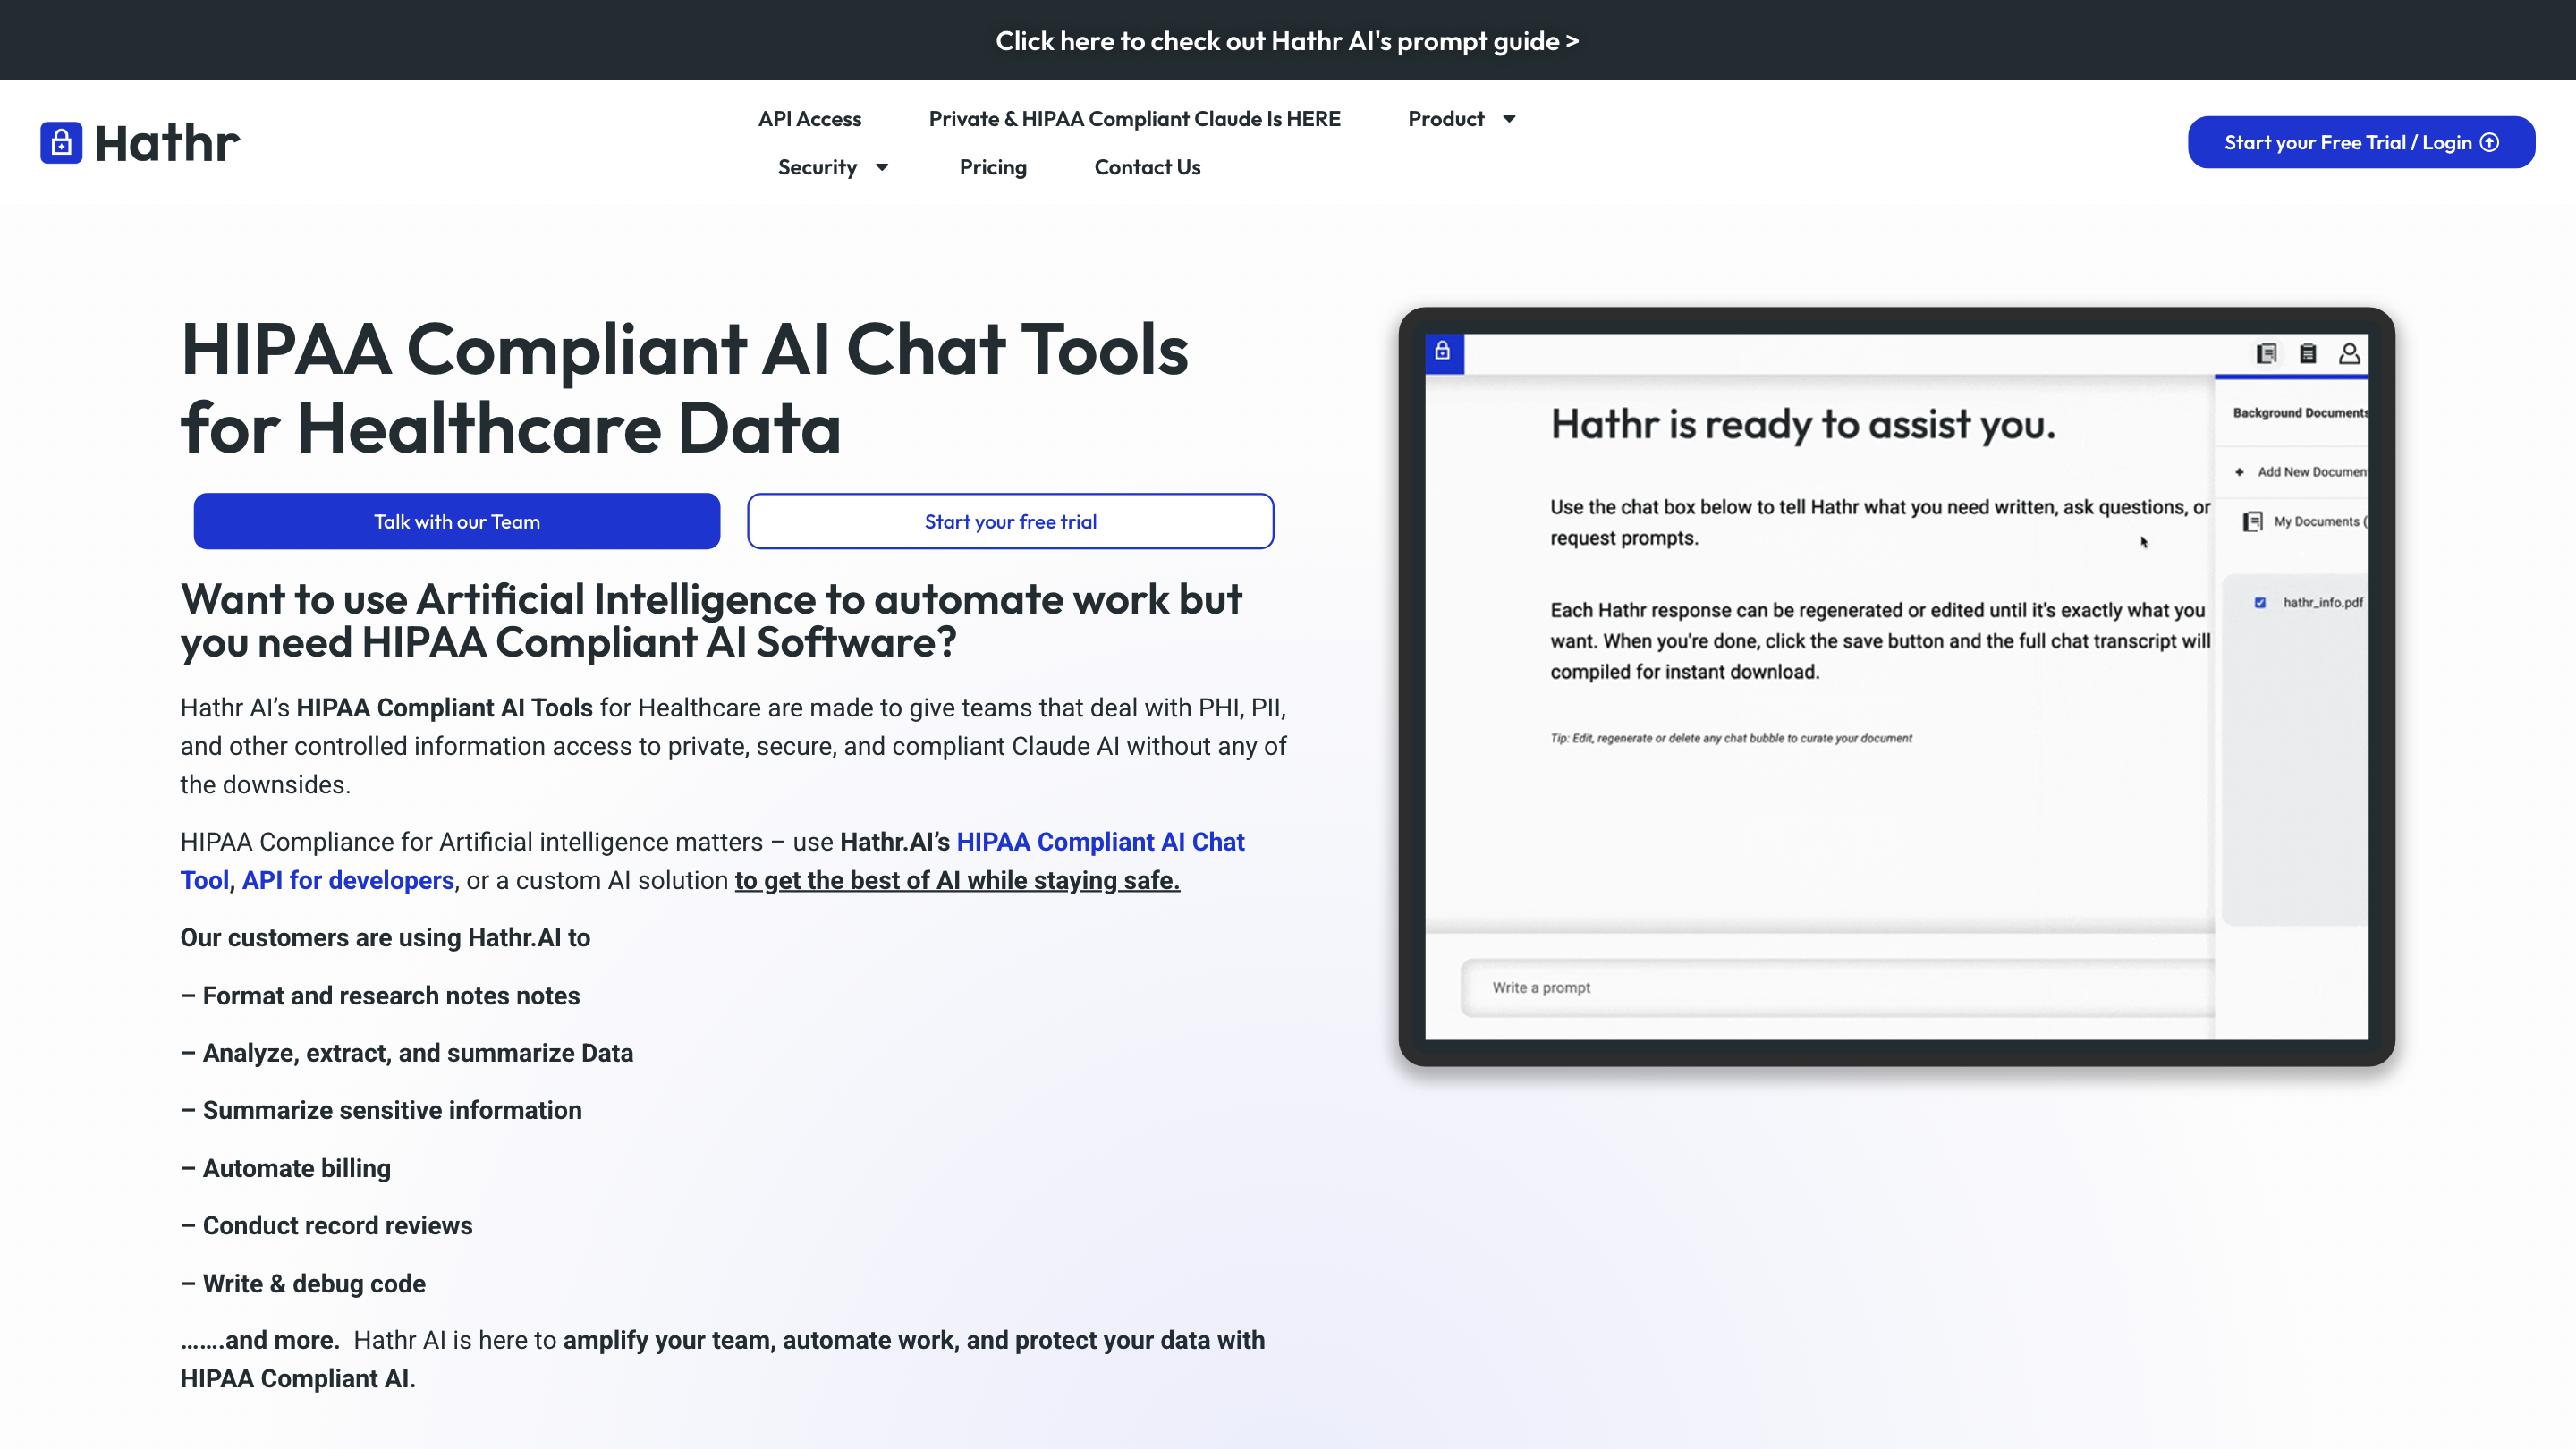Click the plus icon beside Add New Document
Viewport: 2576px width, 1449px height.
click(x=2240, y=472)
